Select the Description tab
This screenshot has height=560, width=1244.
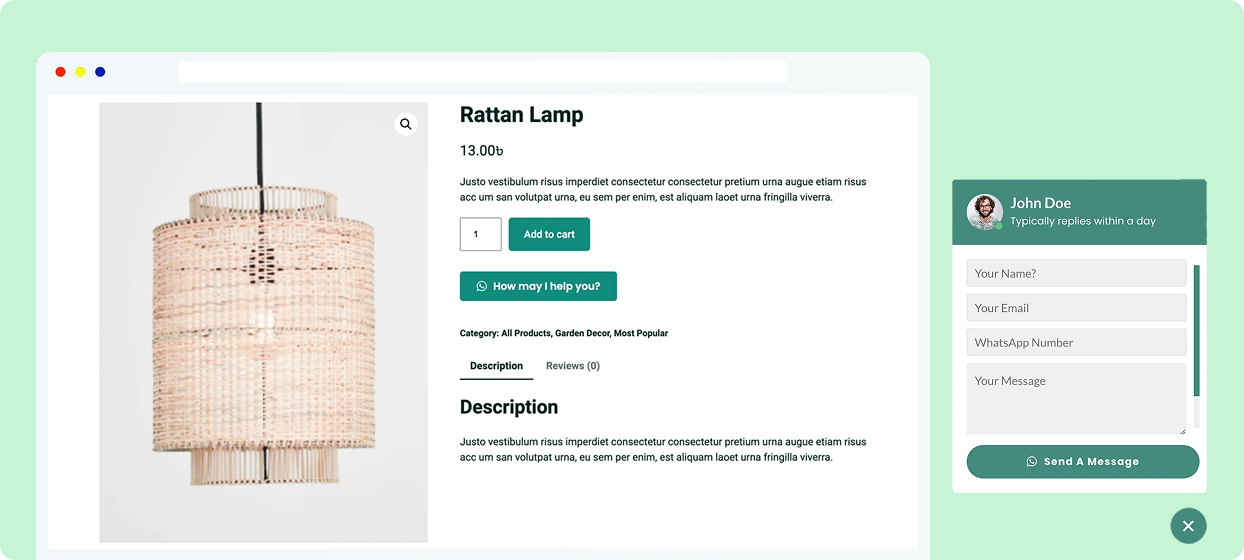(x=496, y=366)
